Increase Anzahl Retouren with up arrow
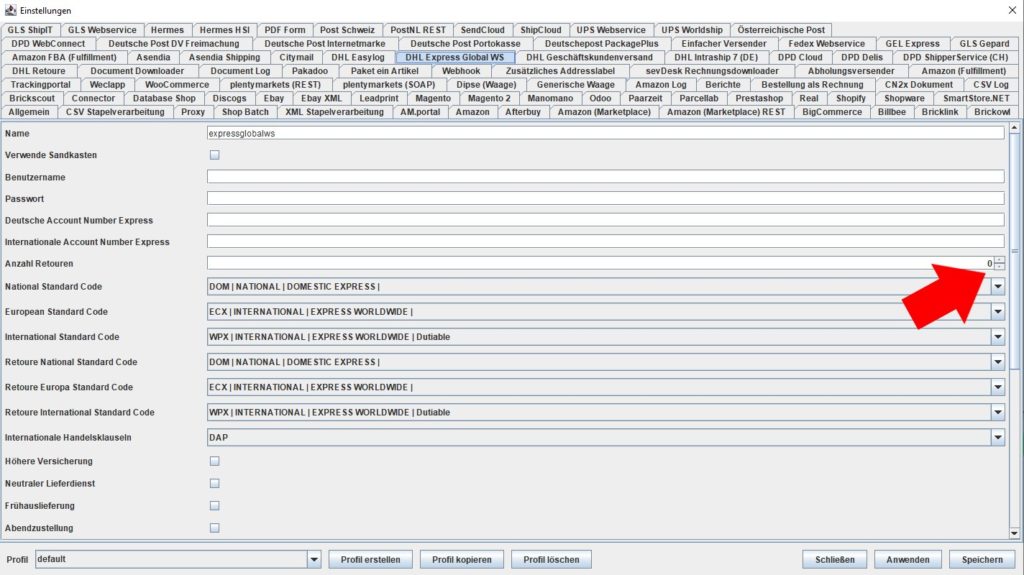Screen dimensions: 1024x575 [x=999, y=260]
